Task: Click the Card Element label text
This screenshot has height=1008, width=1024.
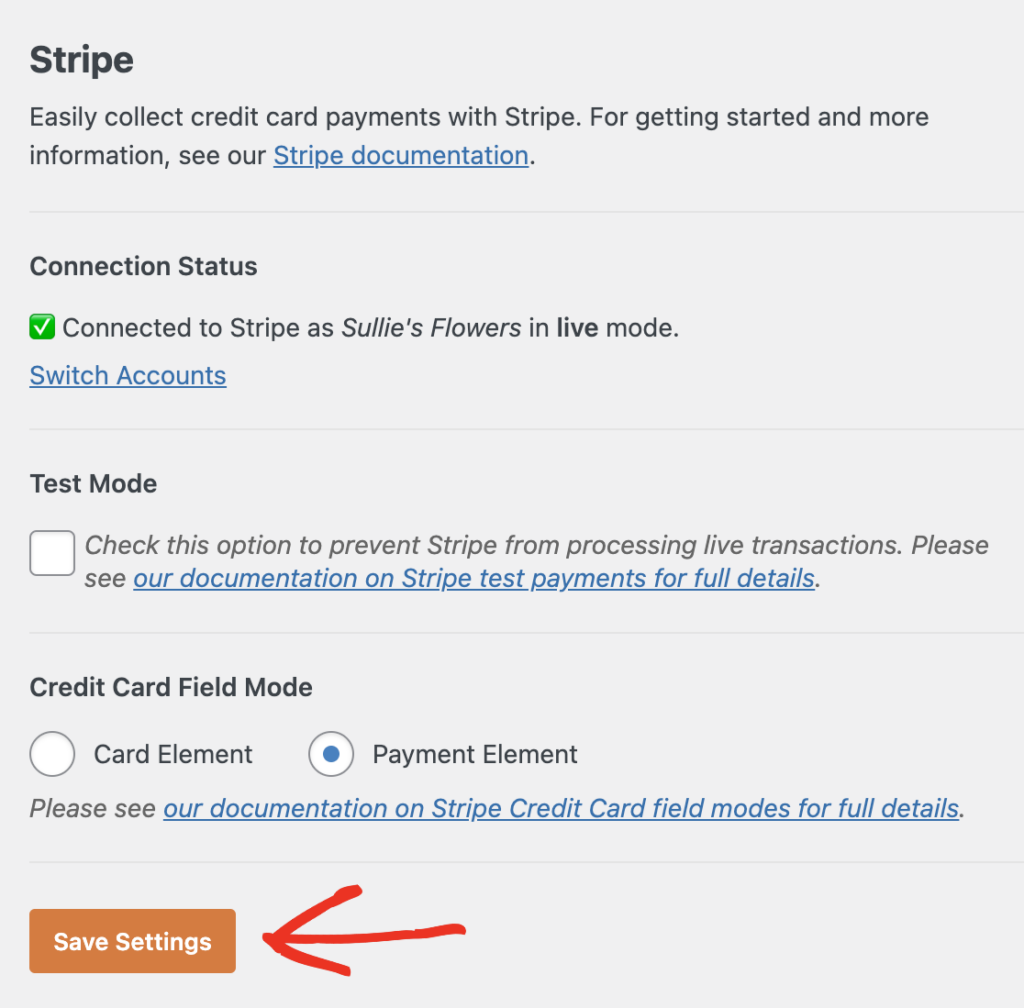Action: pyautogui.click(x=172, y=754)
